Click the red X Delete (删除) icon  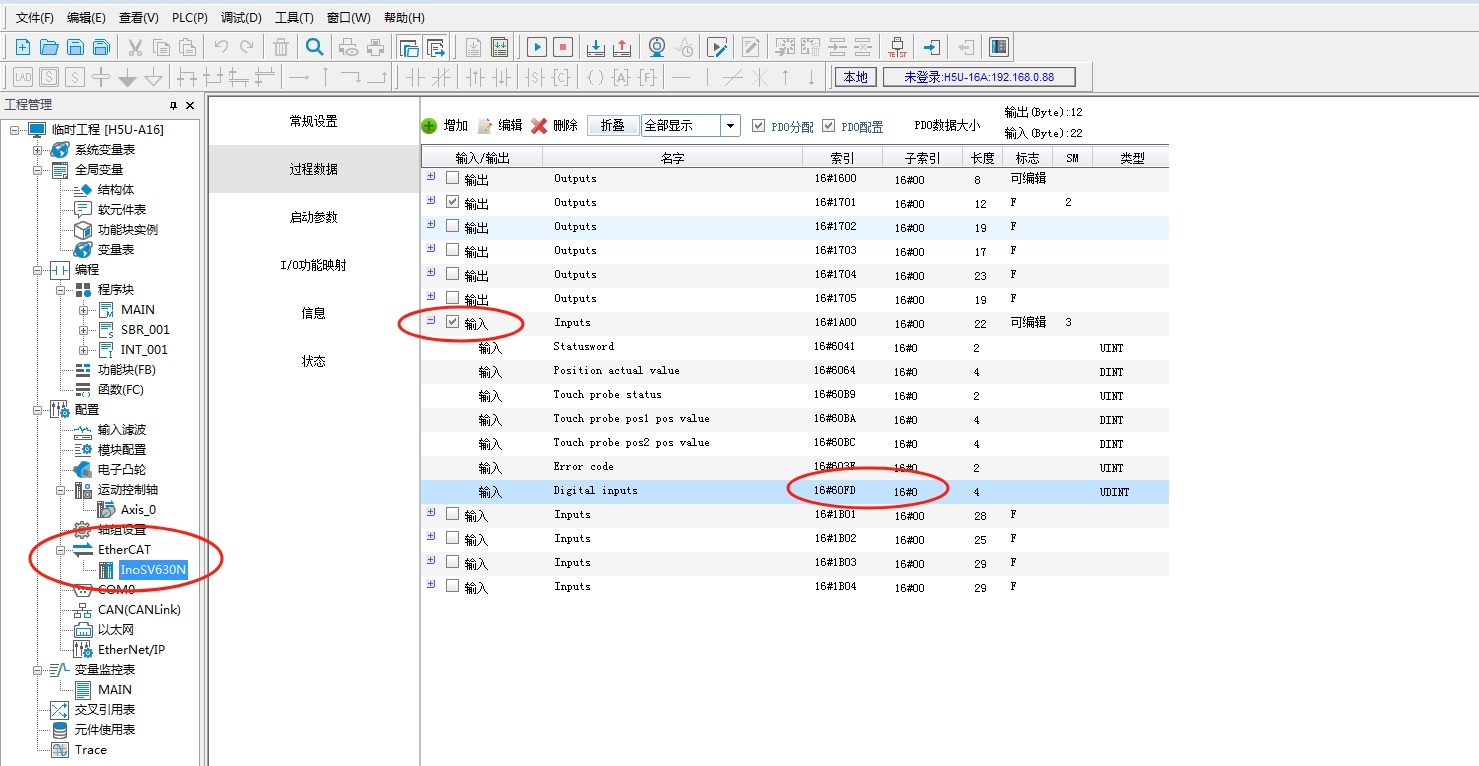[539, 126]
